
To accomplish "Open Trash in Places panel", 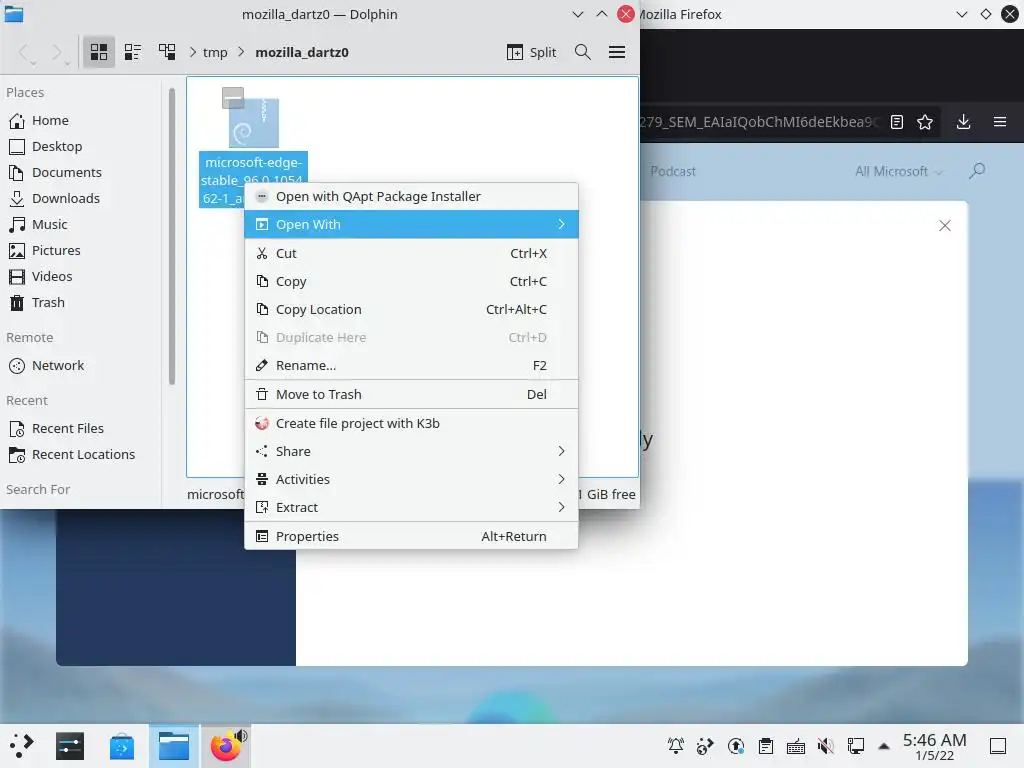I will coord(48,303).
